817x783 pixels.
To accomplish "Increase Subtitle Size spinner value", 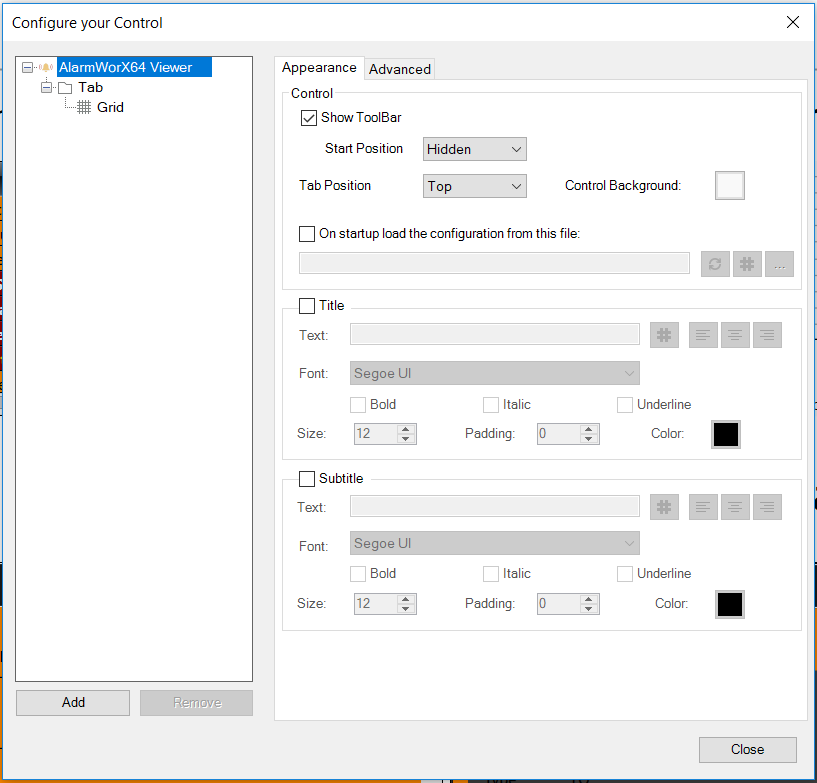I will pos(405,599).
